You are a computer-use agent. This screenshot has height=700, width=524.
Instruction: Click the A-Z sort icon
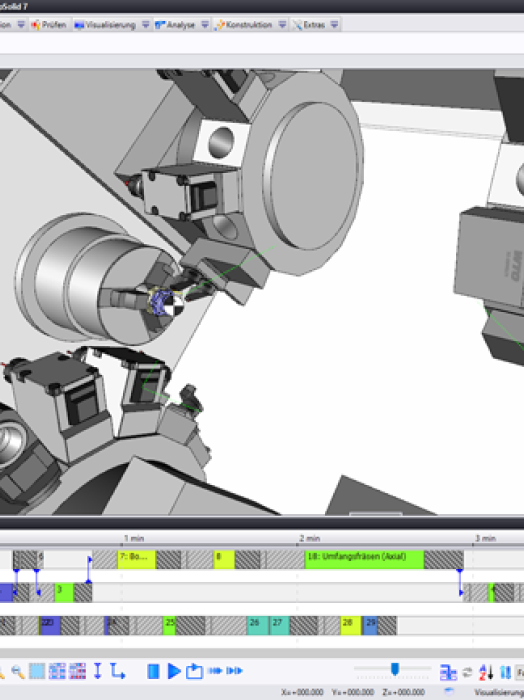point(486,672)
